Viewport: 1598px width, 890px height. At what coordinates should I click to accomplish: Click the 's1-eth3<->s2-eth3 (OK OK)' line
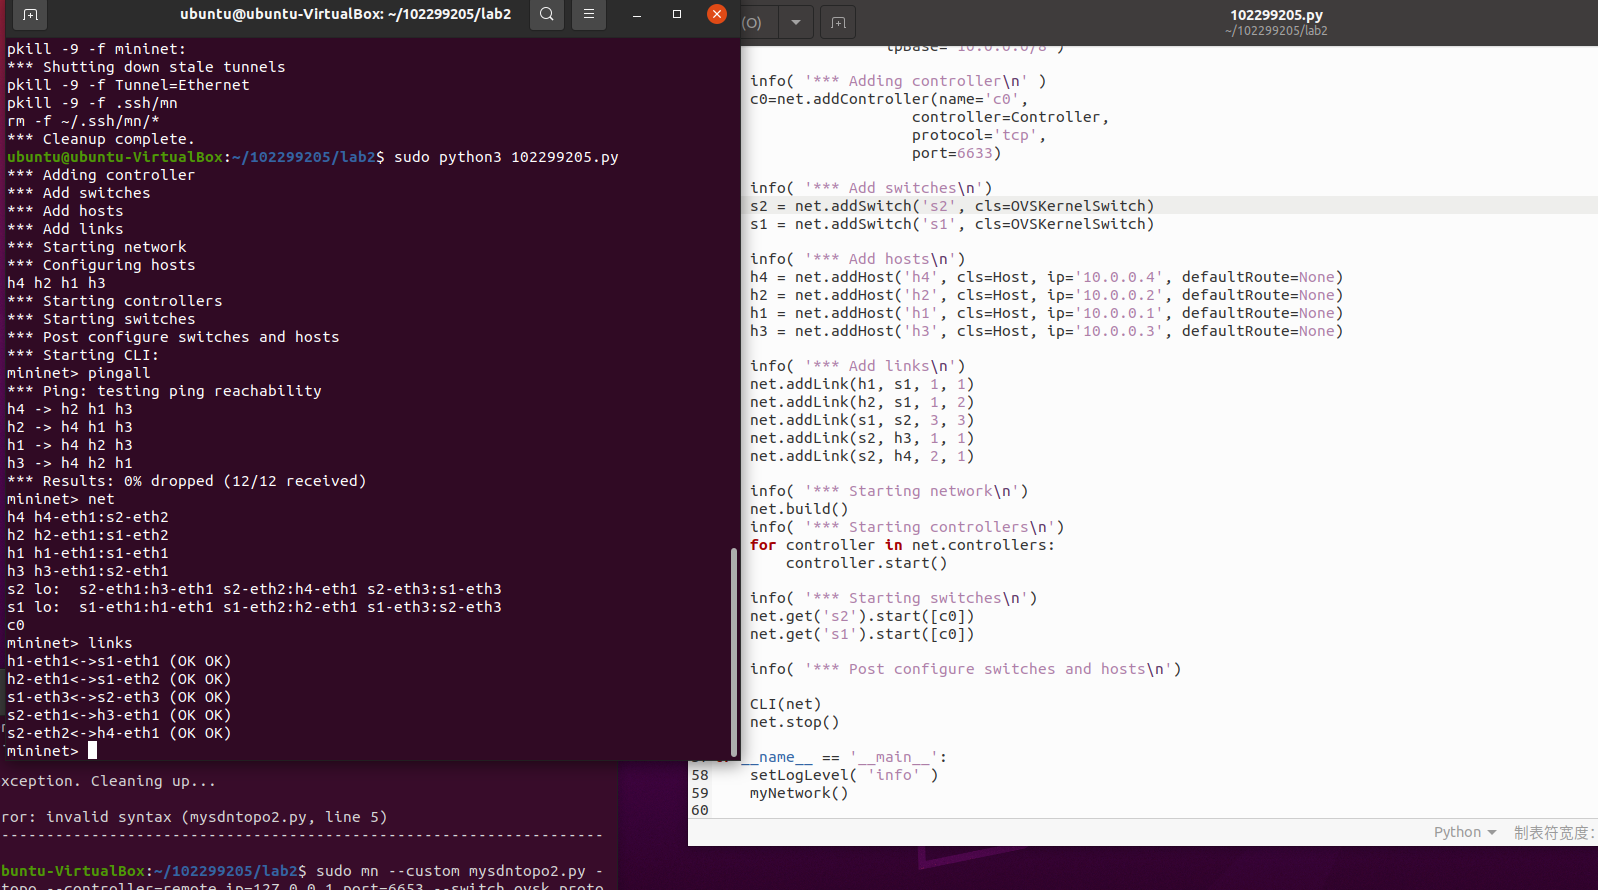point(119,697)
